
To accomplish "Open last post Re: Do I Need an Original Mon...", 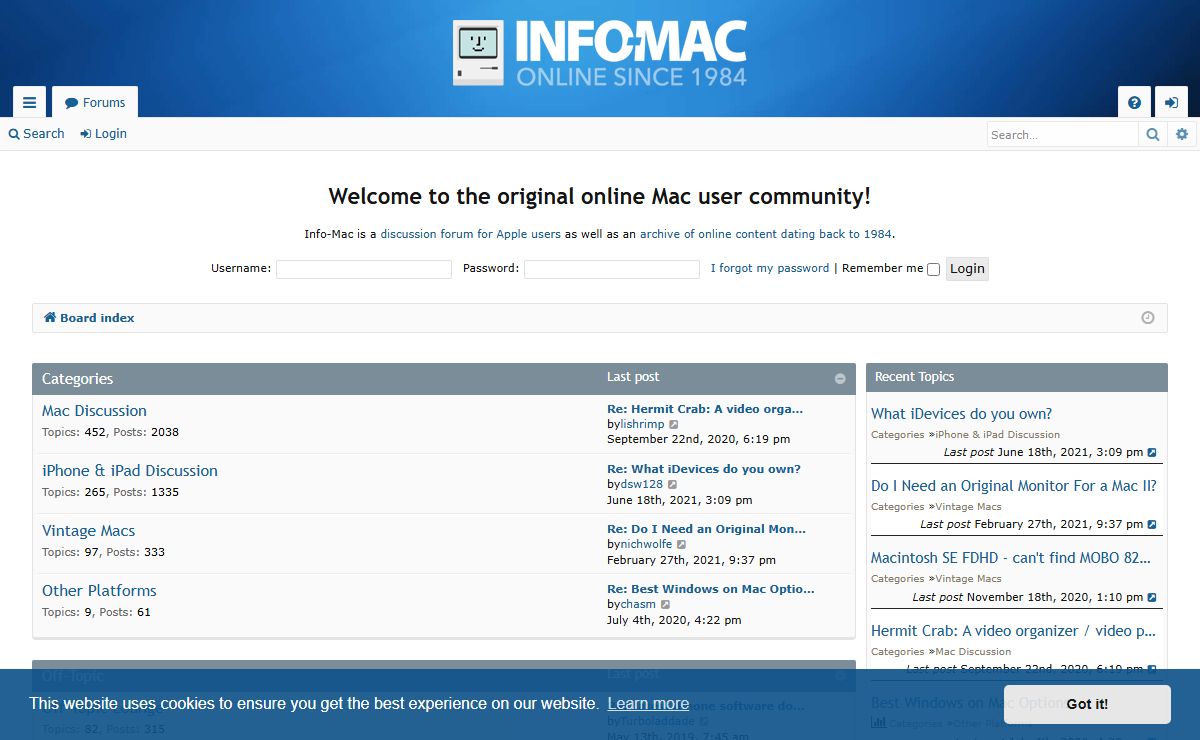I will pyautogui.click(x=706, y=529).
